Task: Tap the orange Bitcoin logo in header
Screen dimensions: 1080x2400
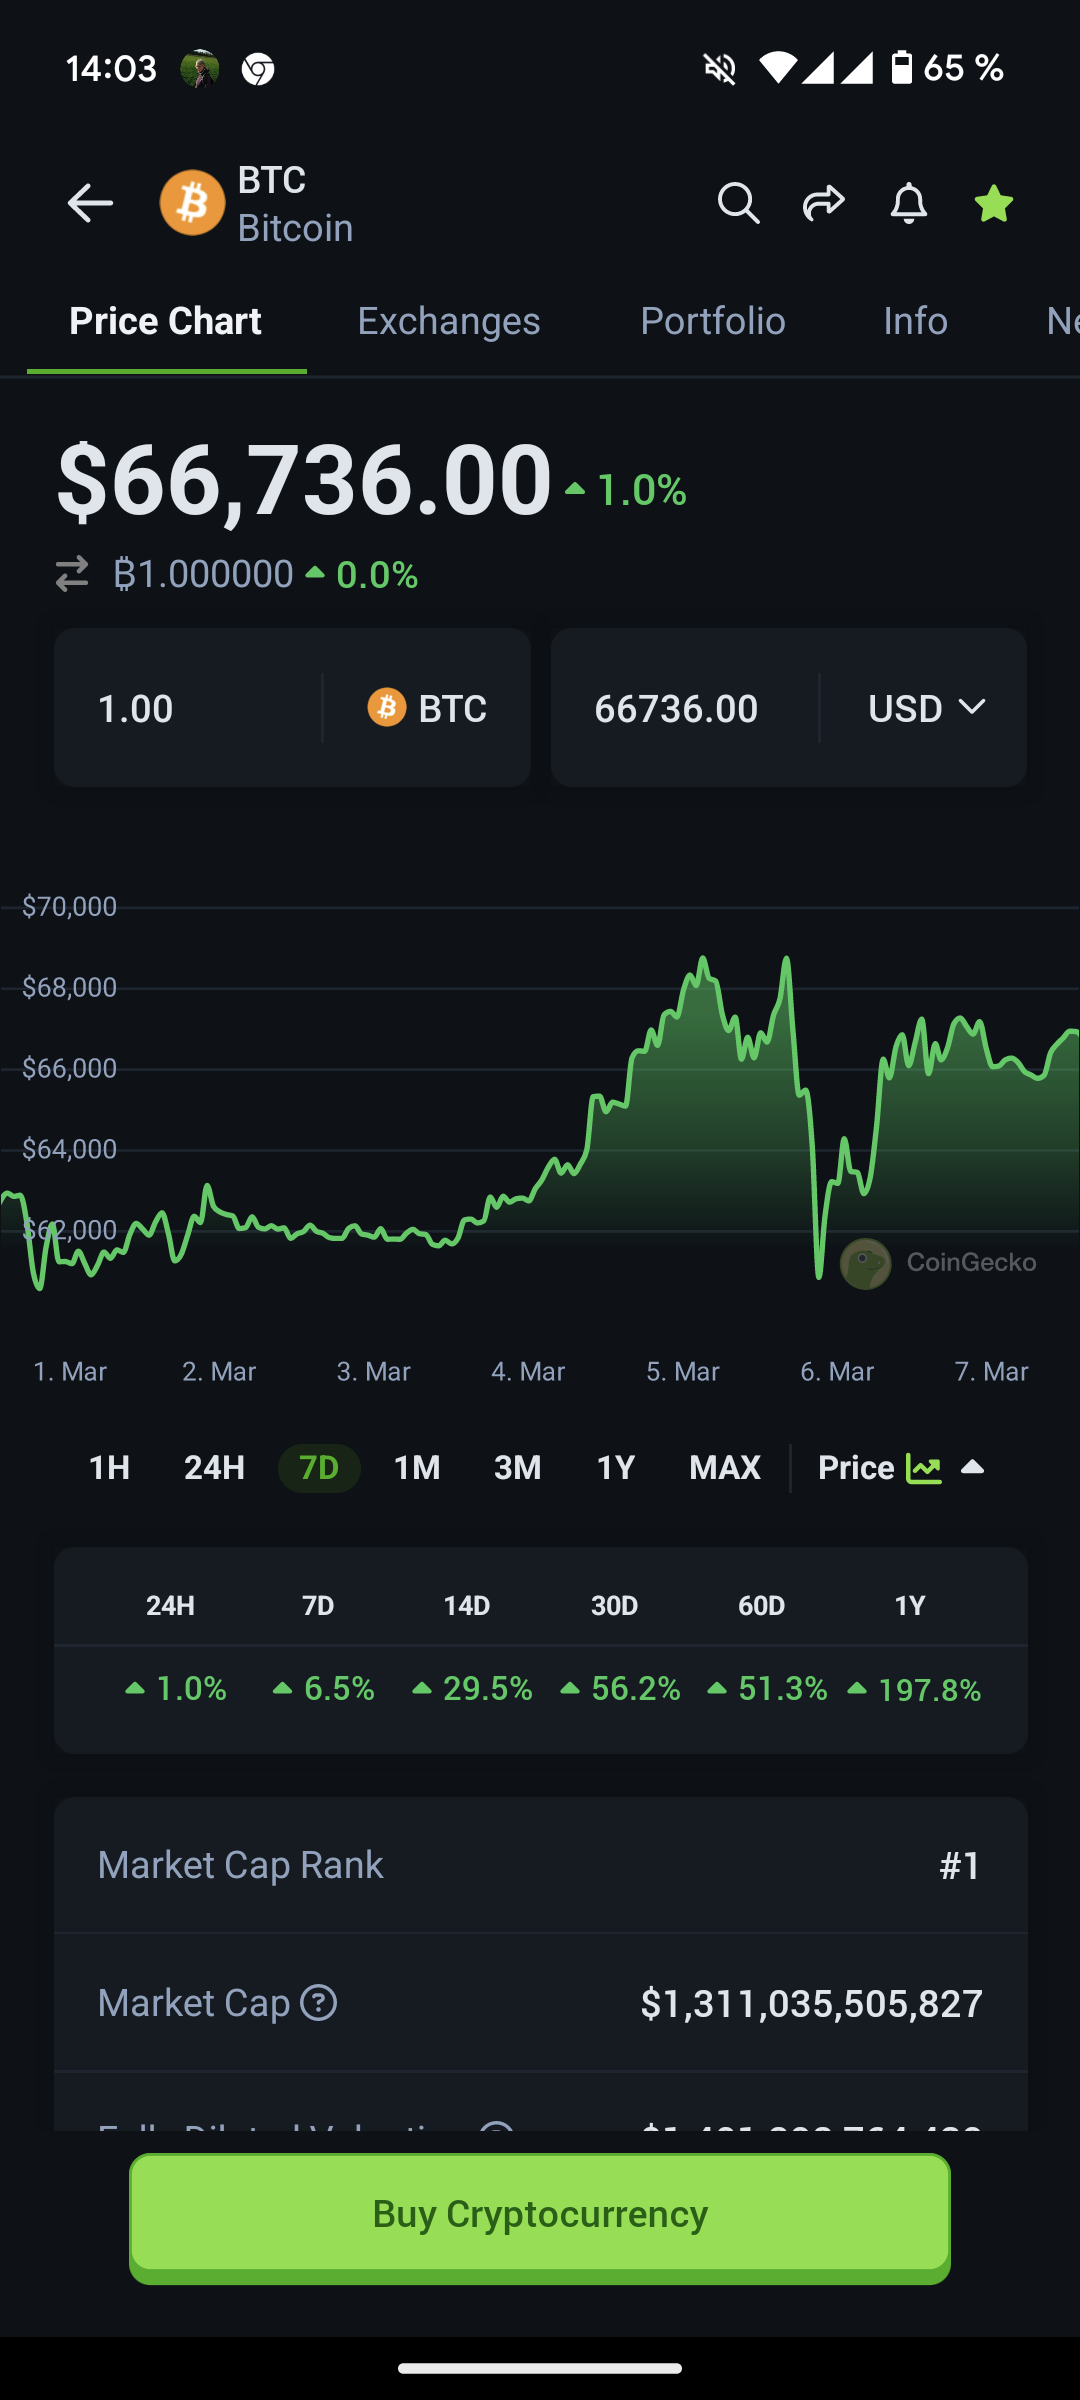Action: (x=192, y=203)
